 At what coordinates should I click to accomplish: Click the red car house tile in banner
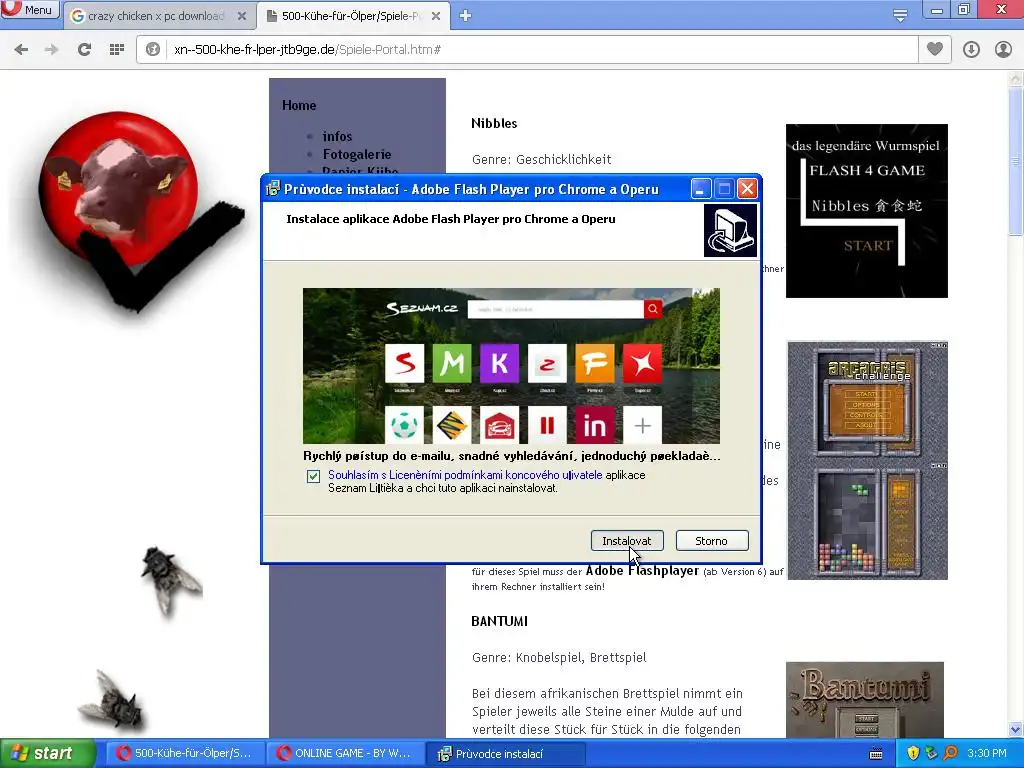(500, 424)
